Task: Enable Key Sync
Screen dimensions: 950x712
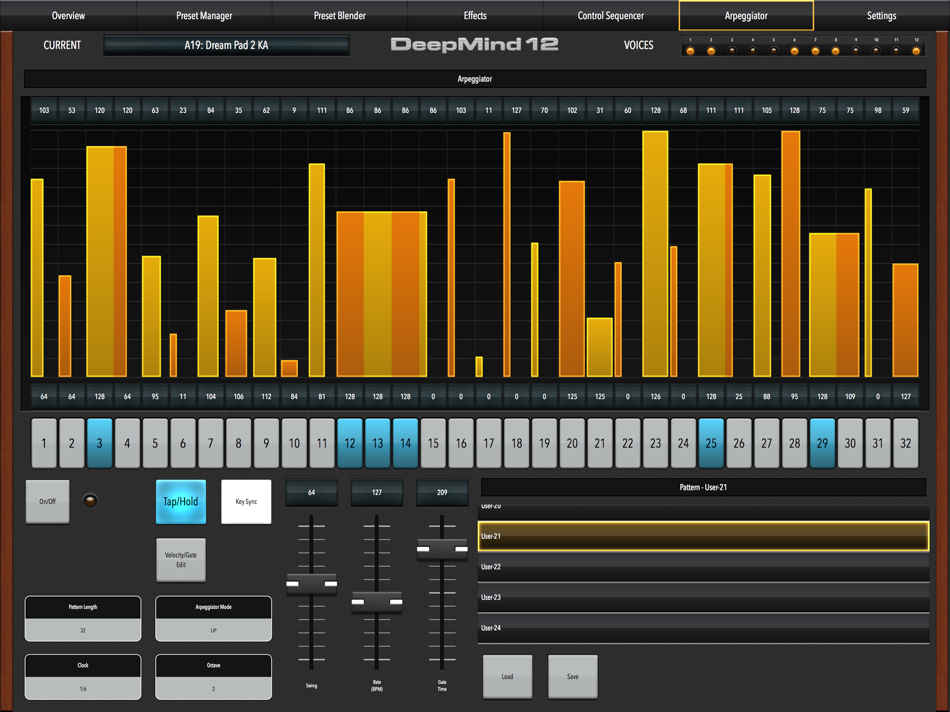Action: (246, 501)
